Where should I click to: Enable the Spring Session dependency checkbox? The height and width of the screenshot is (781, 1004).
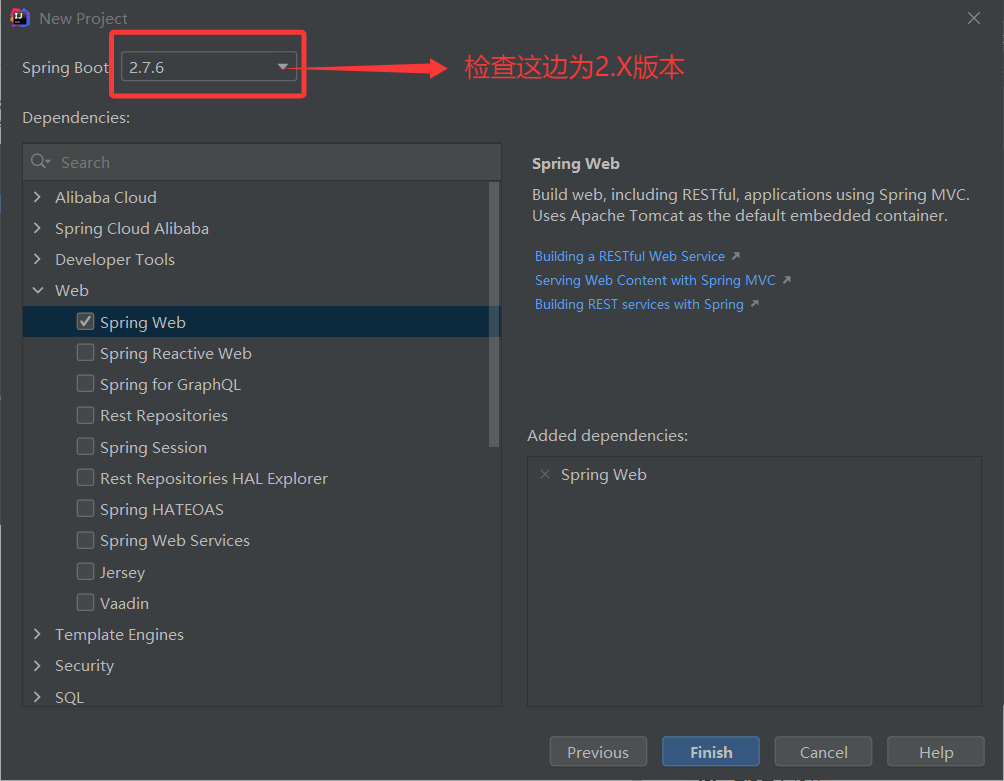tap(85, 446)
